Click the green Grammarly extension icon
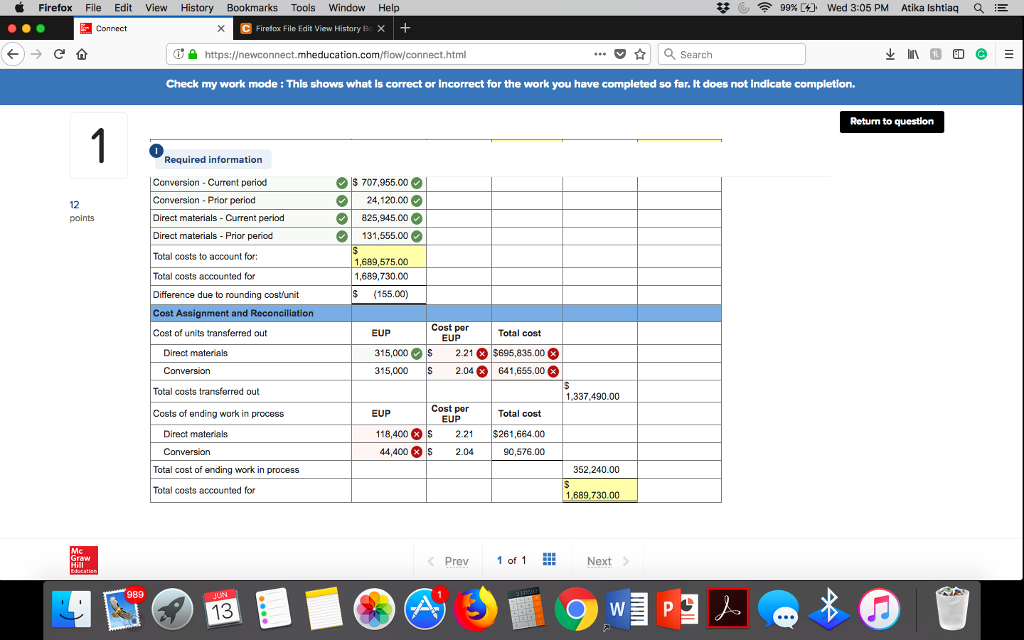 point(982,53)
